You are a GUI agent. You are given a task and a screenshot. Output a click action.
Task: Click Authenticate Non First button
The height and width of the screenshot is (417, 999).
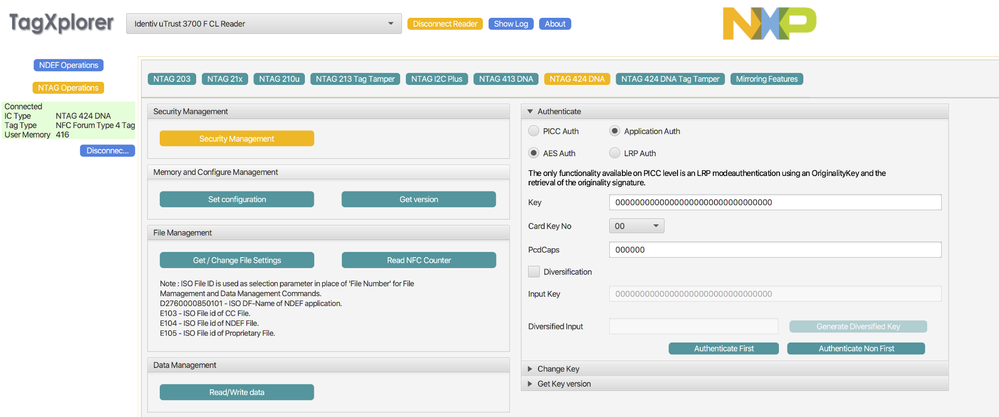[x=856, y=348]
